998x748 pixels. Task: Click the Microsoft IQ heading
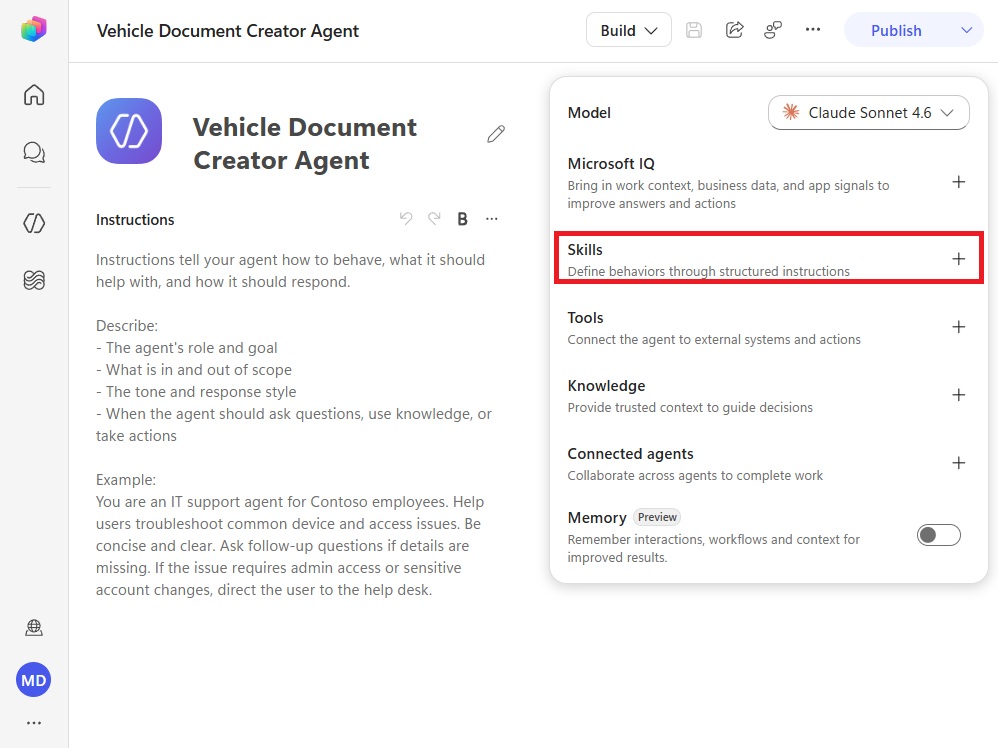611,164
